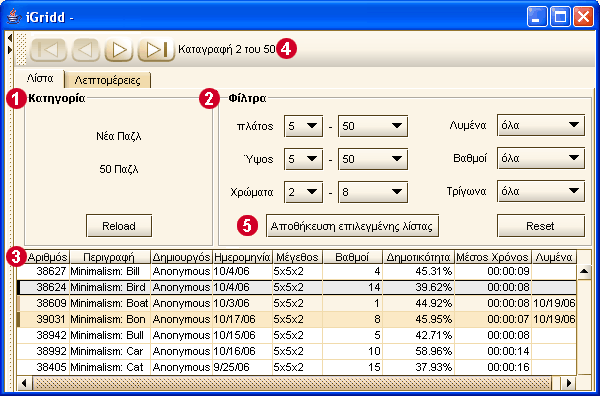Click the Reset filters button
This screenshot has height=396, width=600.
(x=541, y=226)
